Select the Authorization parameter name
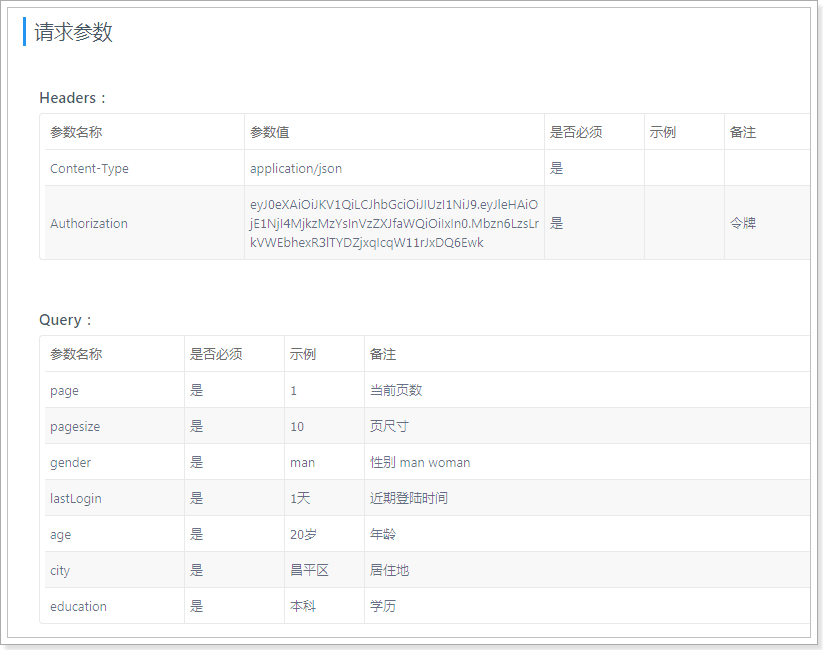The height and width of the screenshot is (650, 823). (x=89, y=224)
